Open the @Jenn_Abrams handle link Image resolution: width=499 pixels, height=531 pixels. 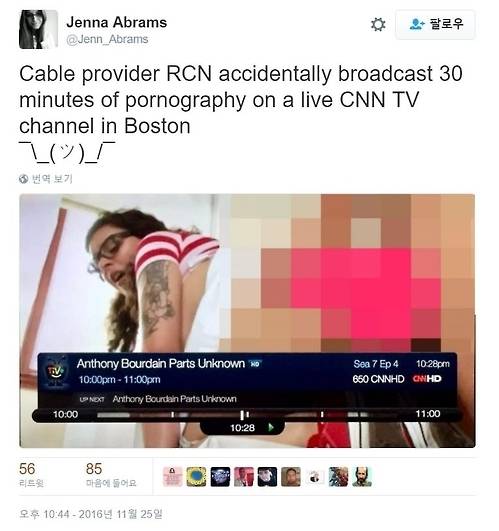(107, 39)
